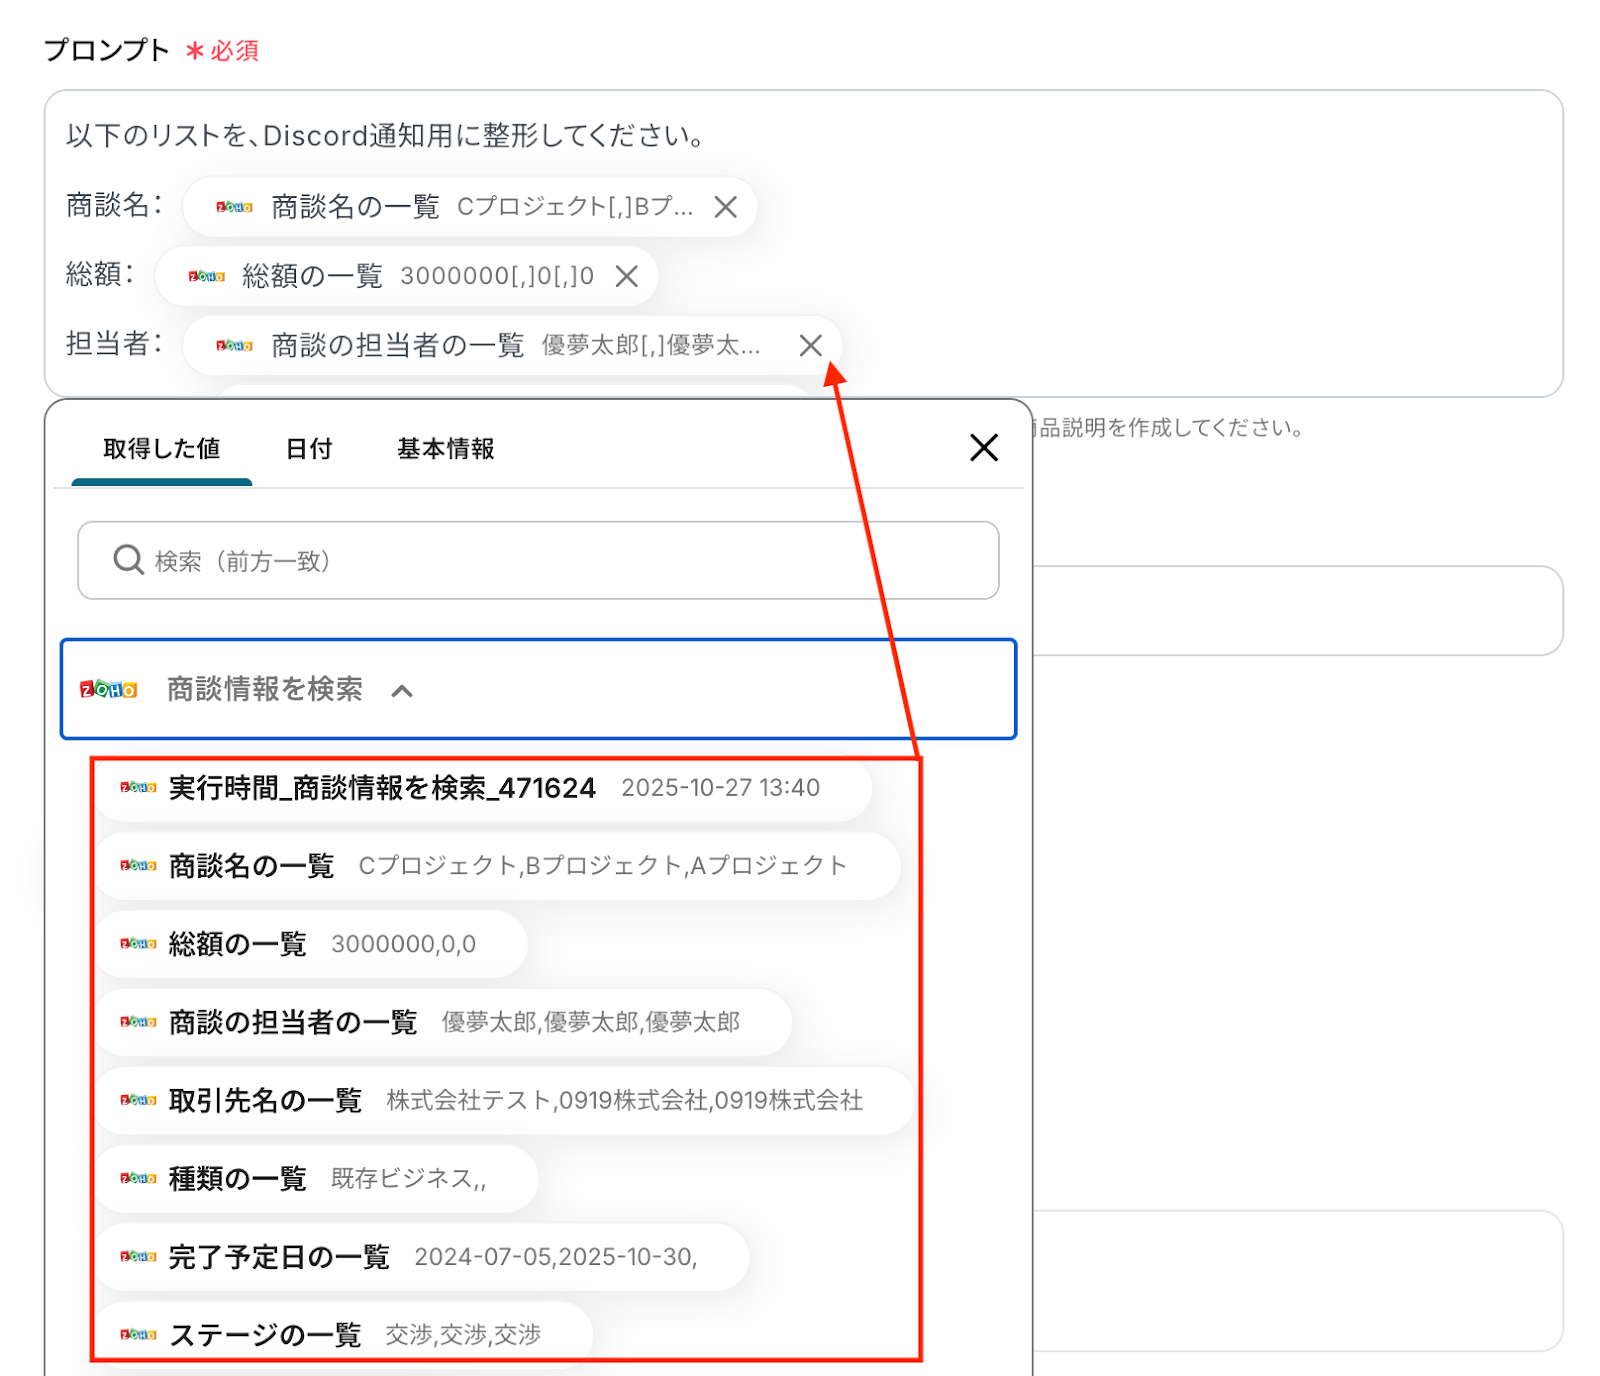Select 取引先名の一覧 in the value list

coord(505,1100)
